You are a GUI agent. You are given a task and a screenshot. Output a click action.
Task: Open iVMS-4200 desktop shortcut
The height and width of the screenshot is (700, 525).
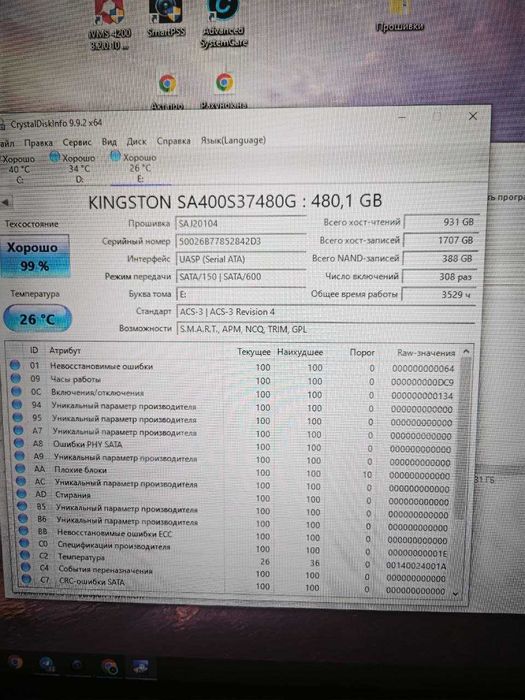point(109,25)
